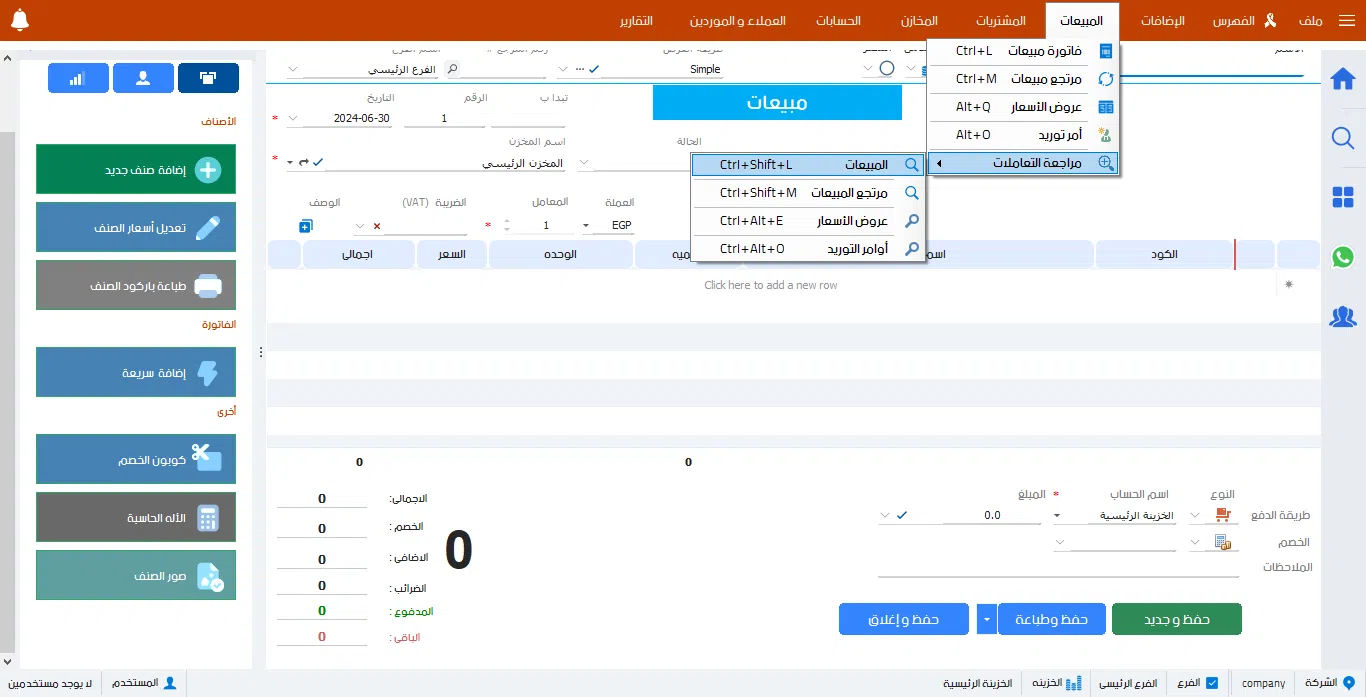Choose مرتجع مبيعات from sales menu
The height and width of the screenshot is (697, 1366).
click(1023, 79)
